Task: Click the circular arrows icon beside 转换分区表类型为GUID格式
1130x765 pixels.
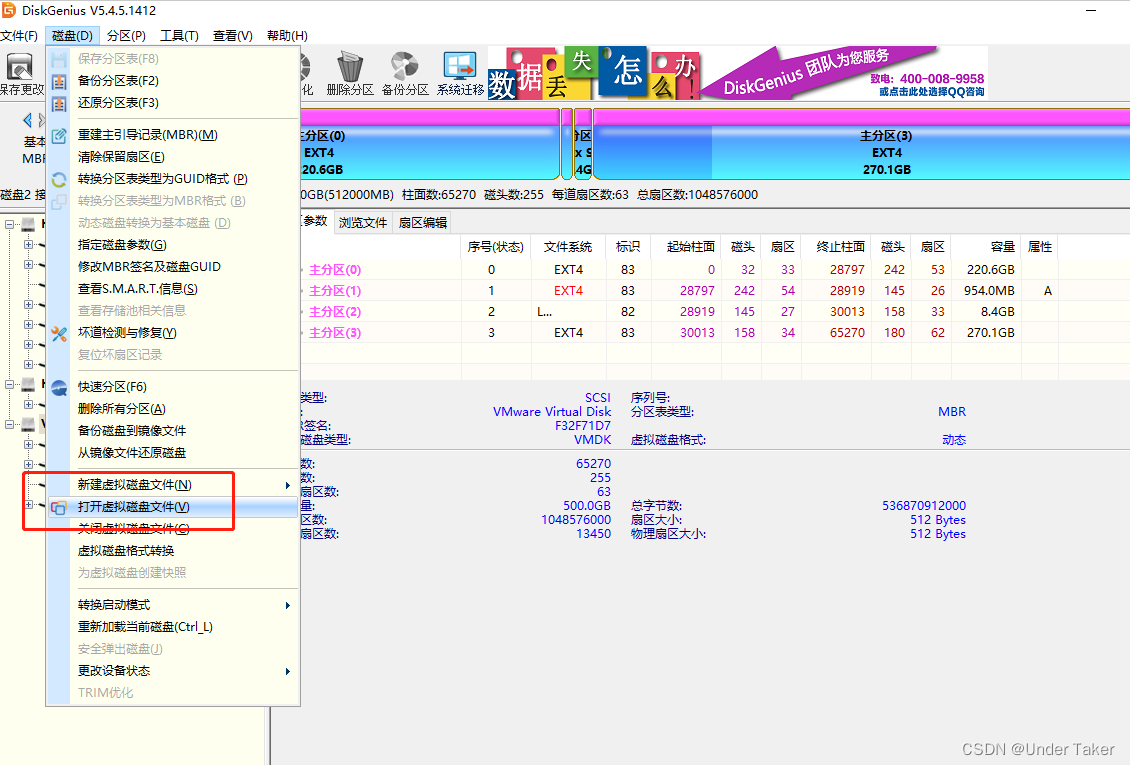Action: (x=59, y=179)
